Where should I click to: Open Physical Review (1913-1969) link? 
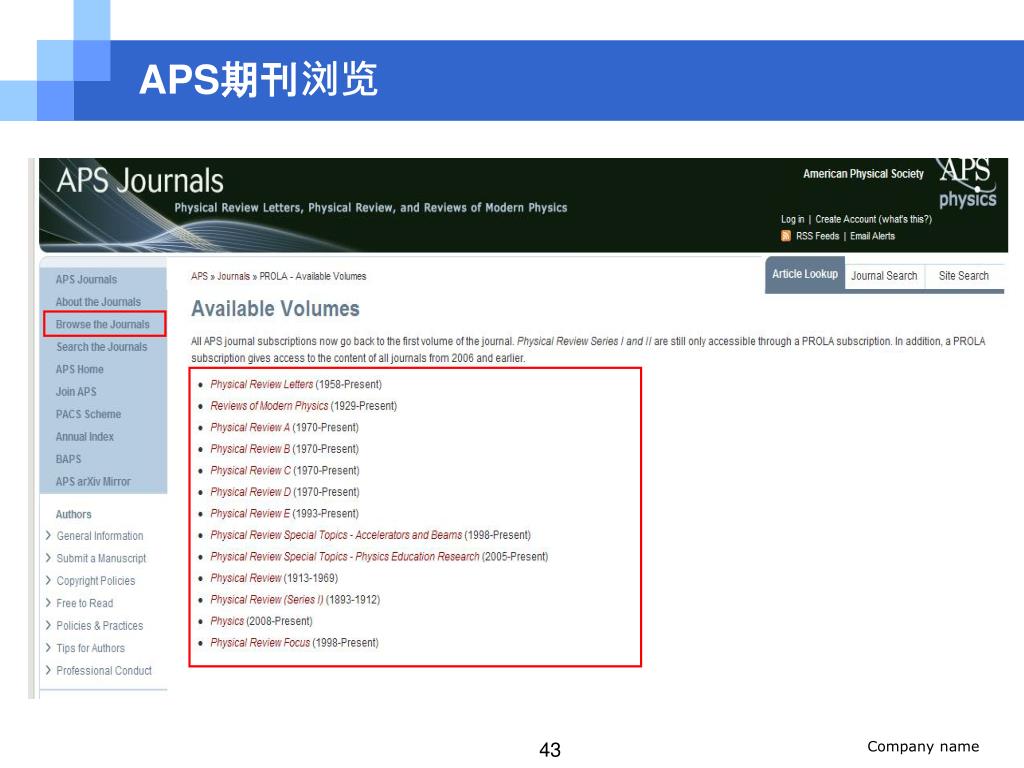point(246,579)
